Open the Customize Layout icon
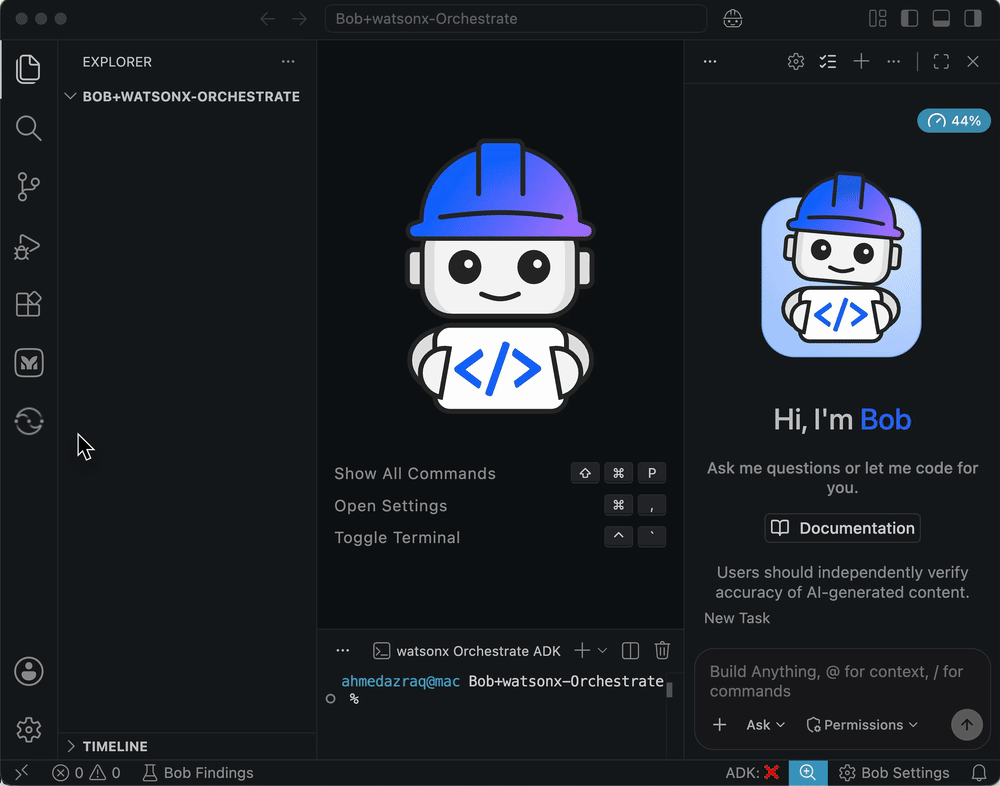The height and width of the screenshot is (786, 1000). [x=878, y=19]
